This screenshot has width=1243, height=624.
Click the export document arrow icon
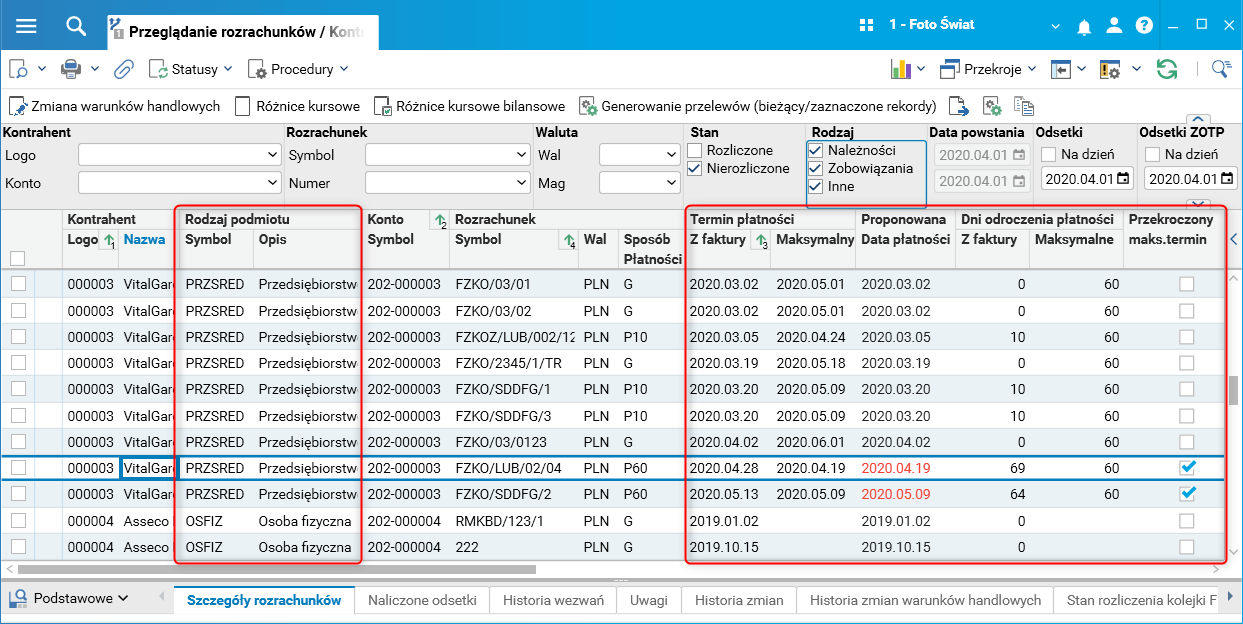pos(959,106)
